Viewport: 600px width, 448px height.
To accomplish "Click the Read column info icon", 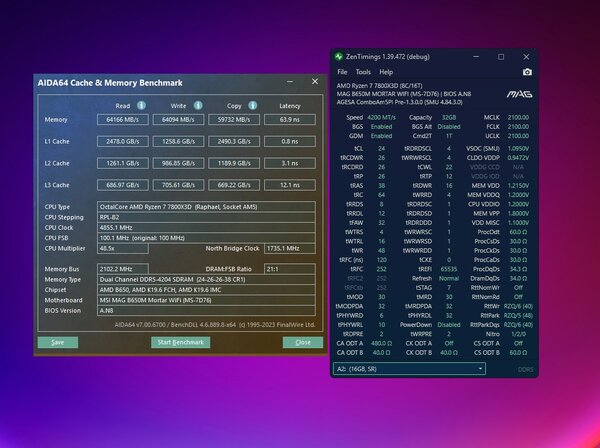I will coord(141,105).
